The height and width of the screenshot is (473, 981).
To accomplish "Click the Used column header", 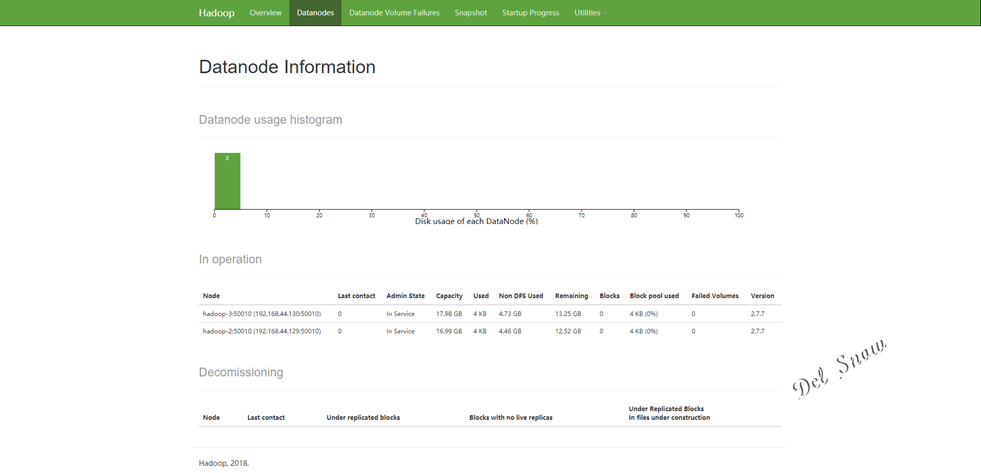I will click(481, 296).
